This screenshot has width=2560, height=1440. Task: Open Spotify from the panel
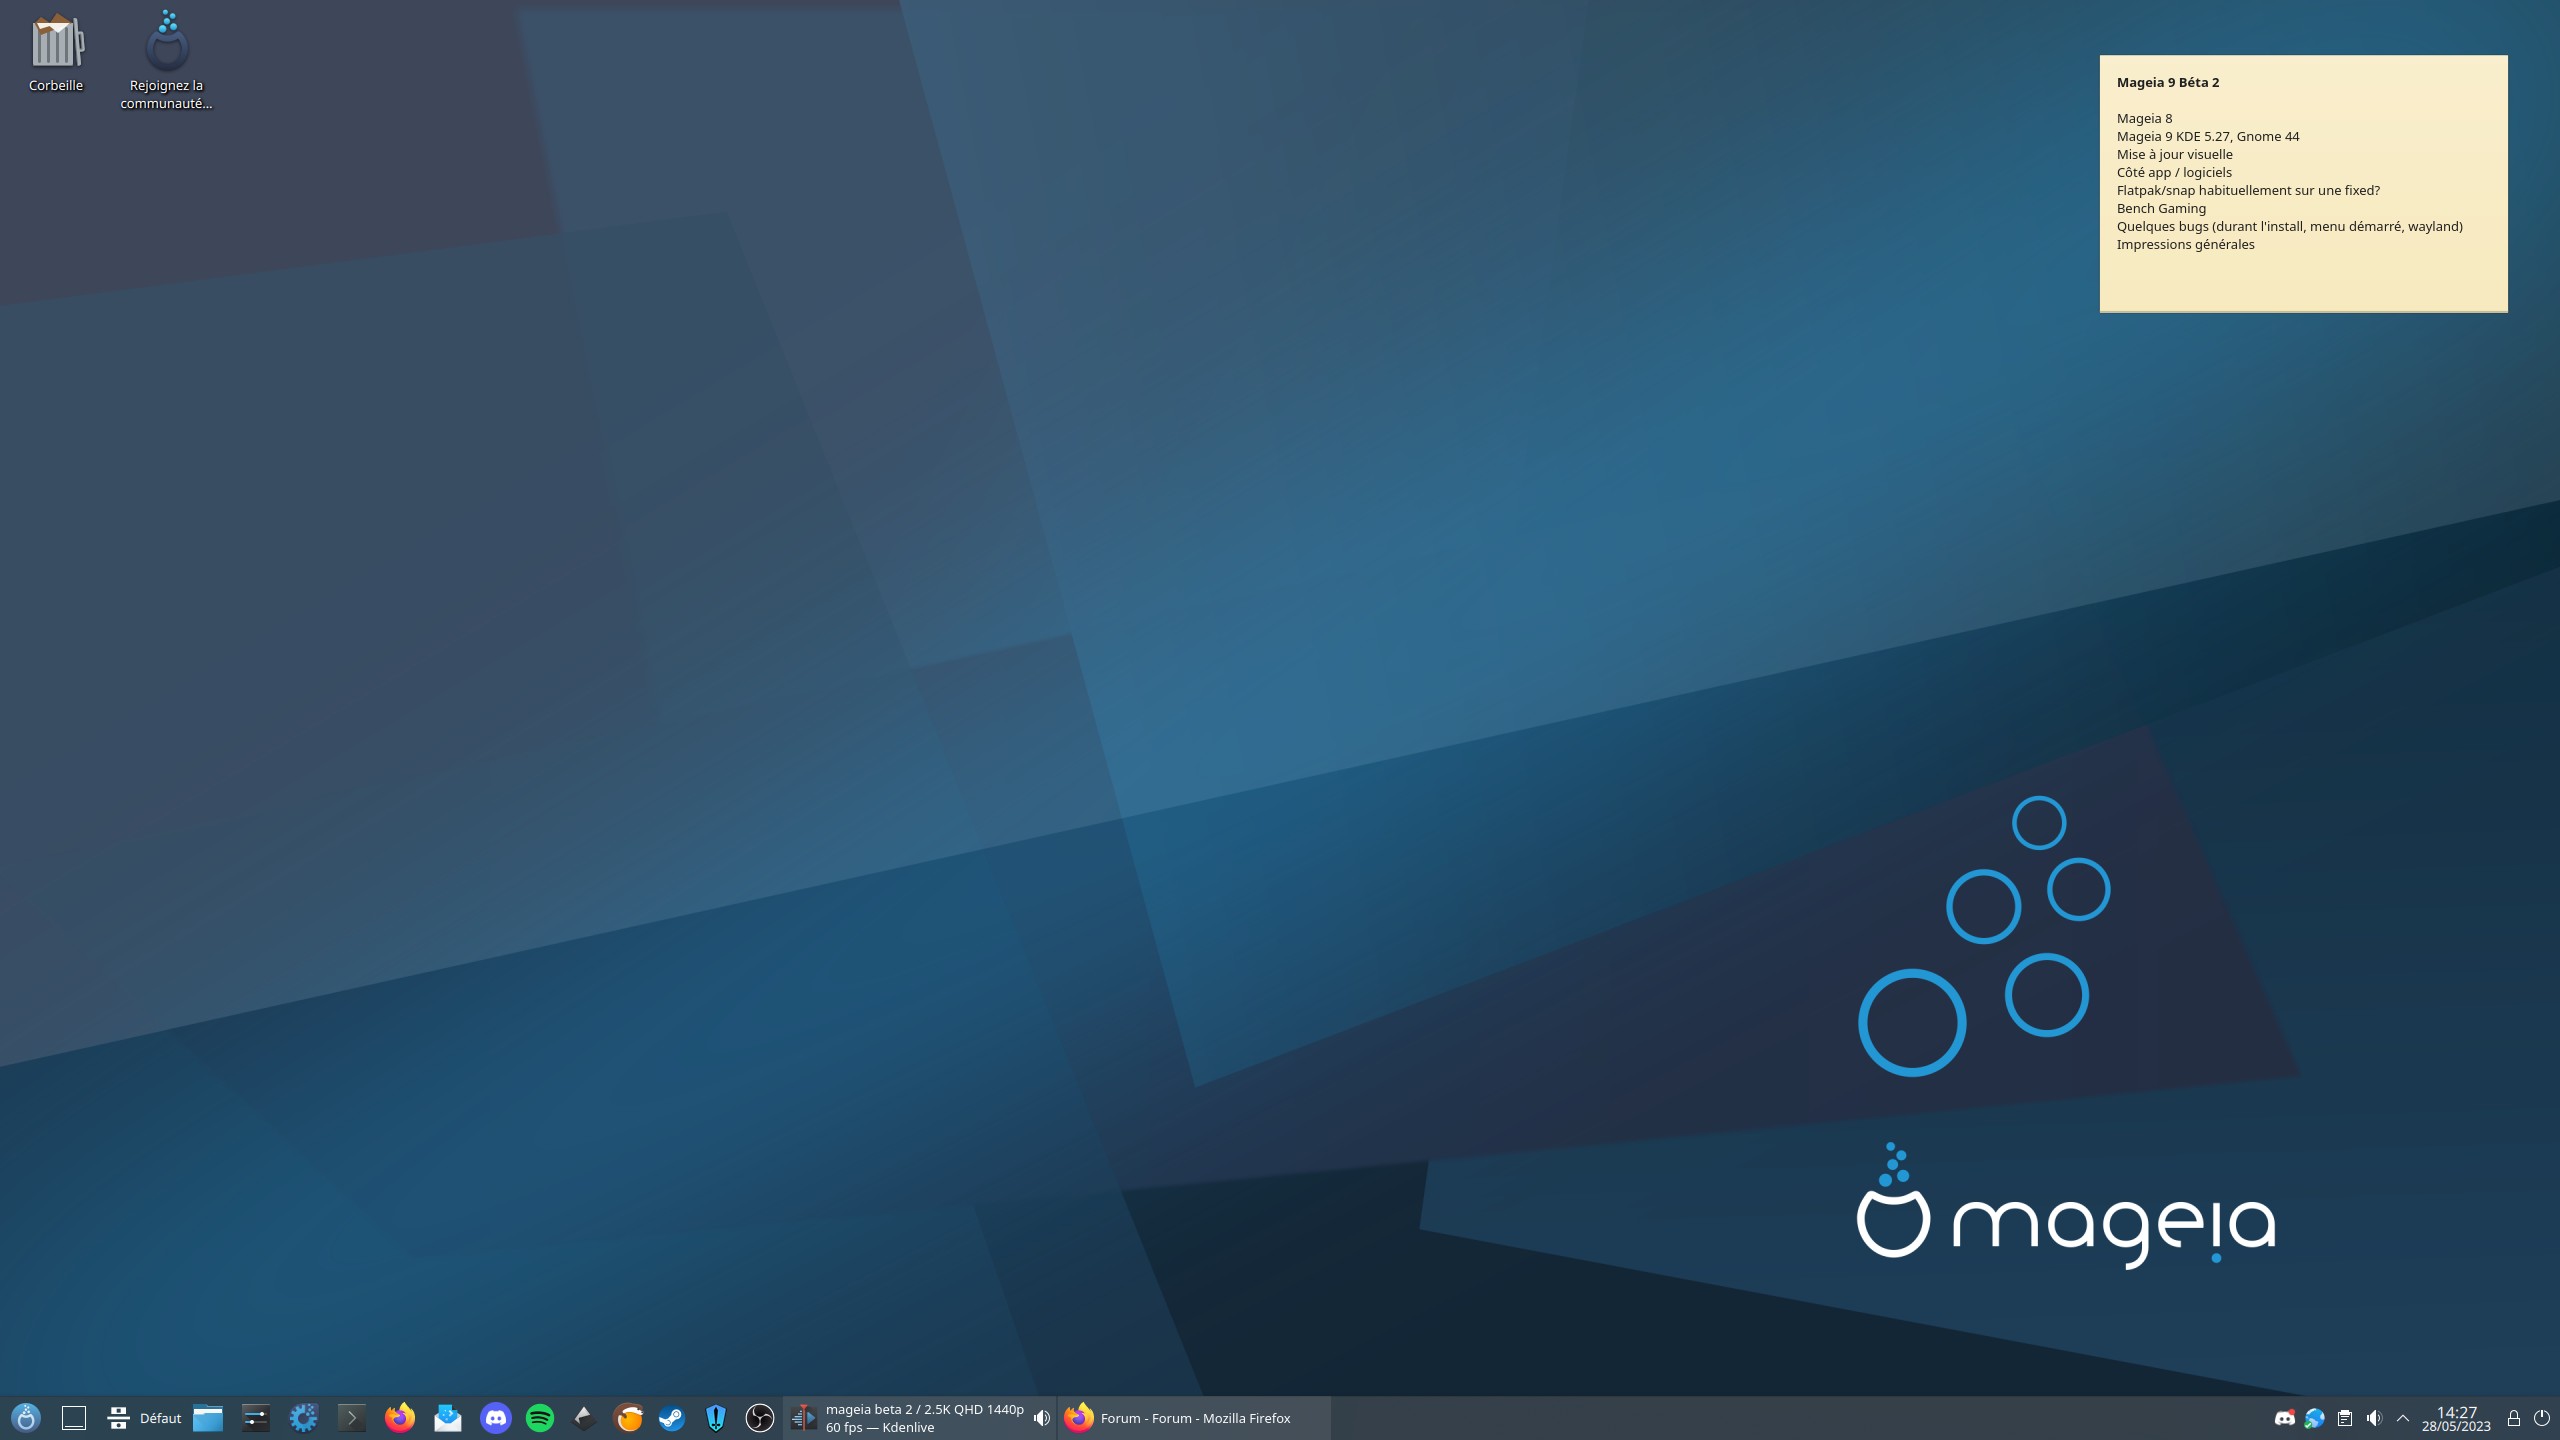[540, 1418]
